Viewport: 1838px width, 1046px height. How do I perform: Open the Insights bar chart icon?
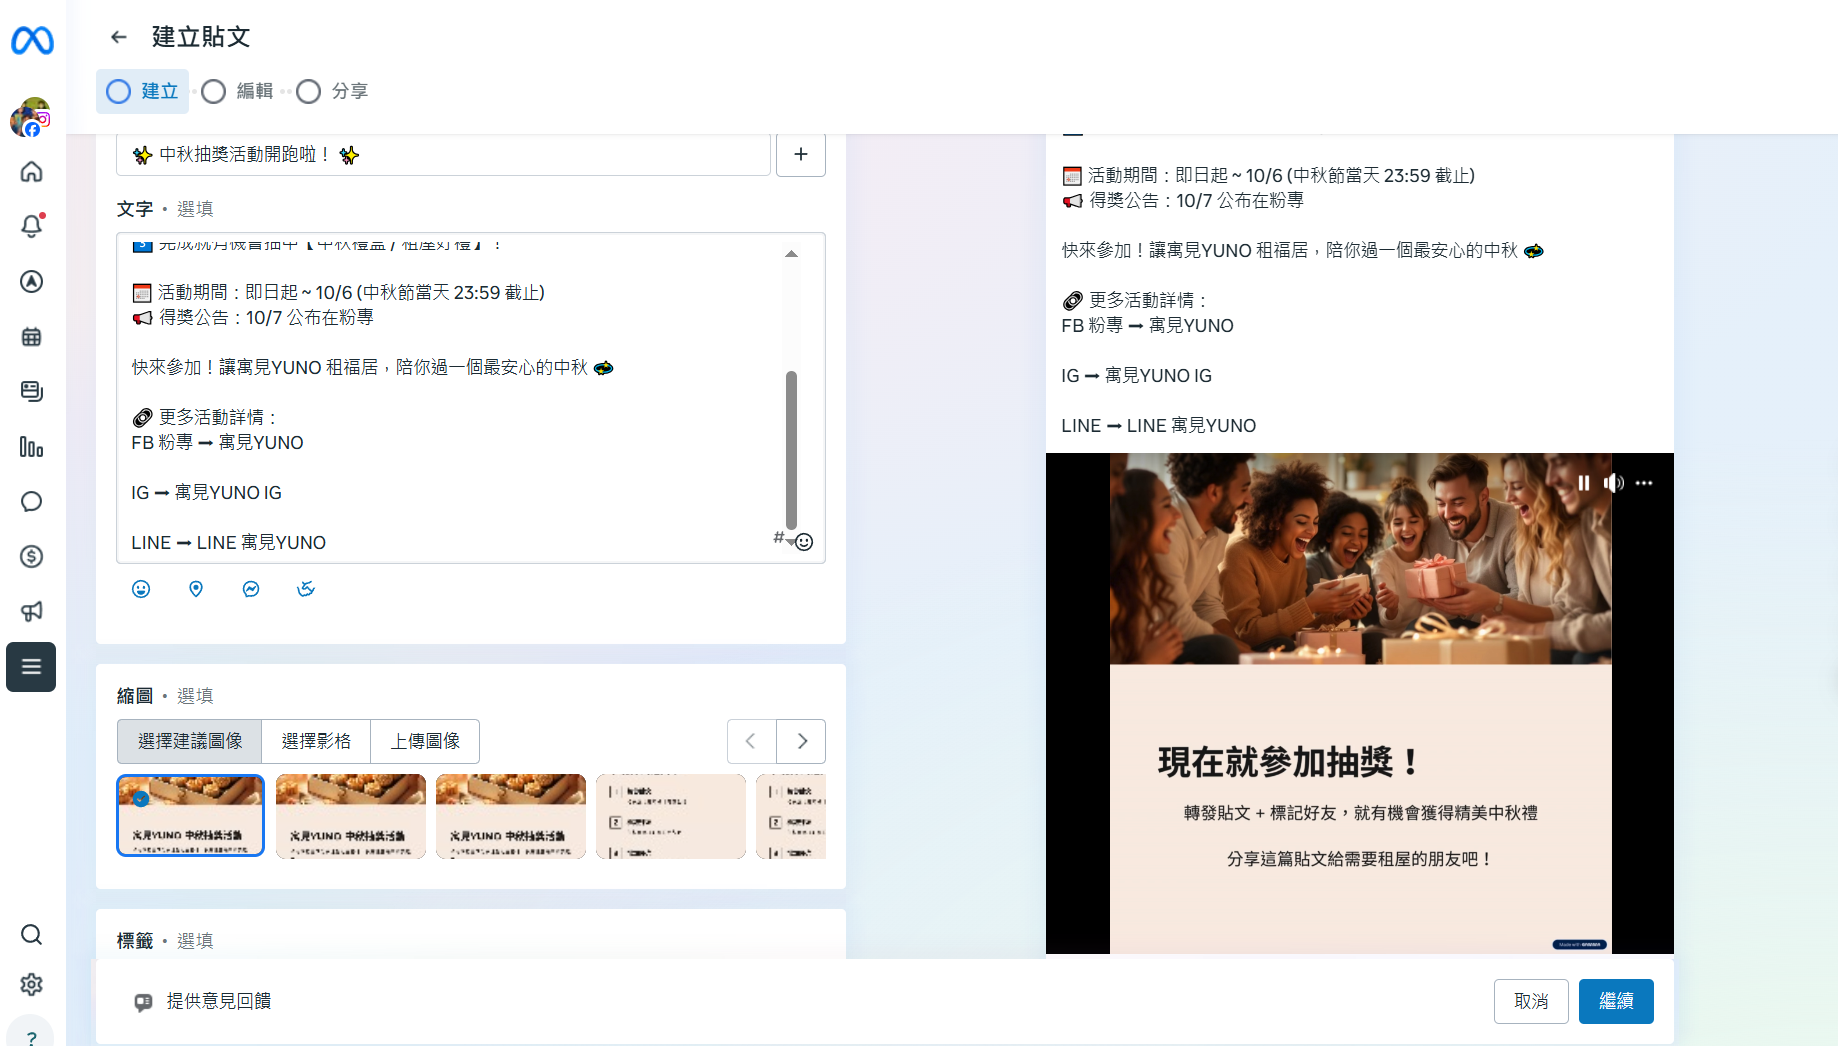tap(32, 447)
